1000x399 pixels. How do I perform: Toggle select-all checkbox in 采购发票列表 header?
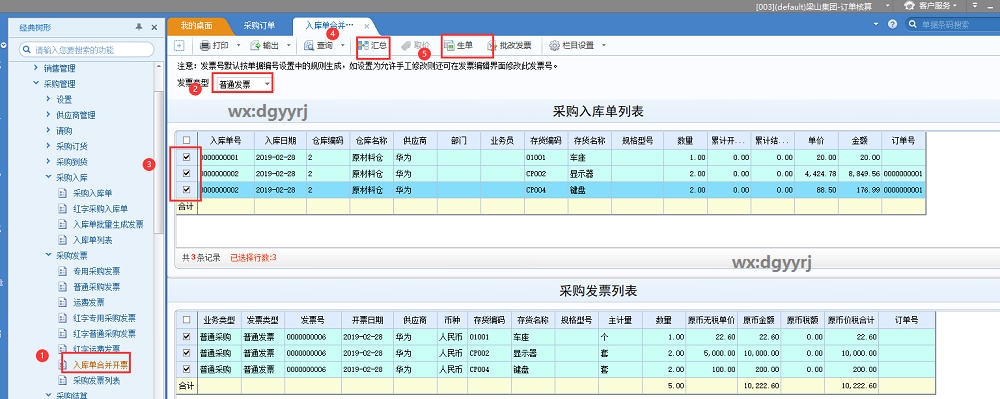(x=186, y=320)
